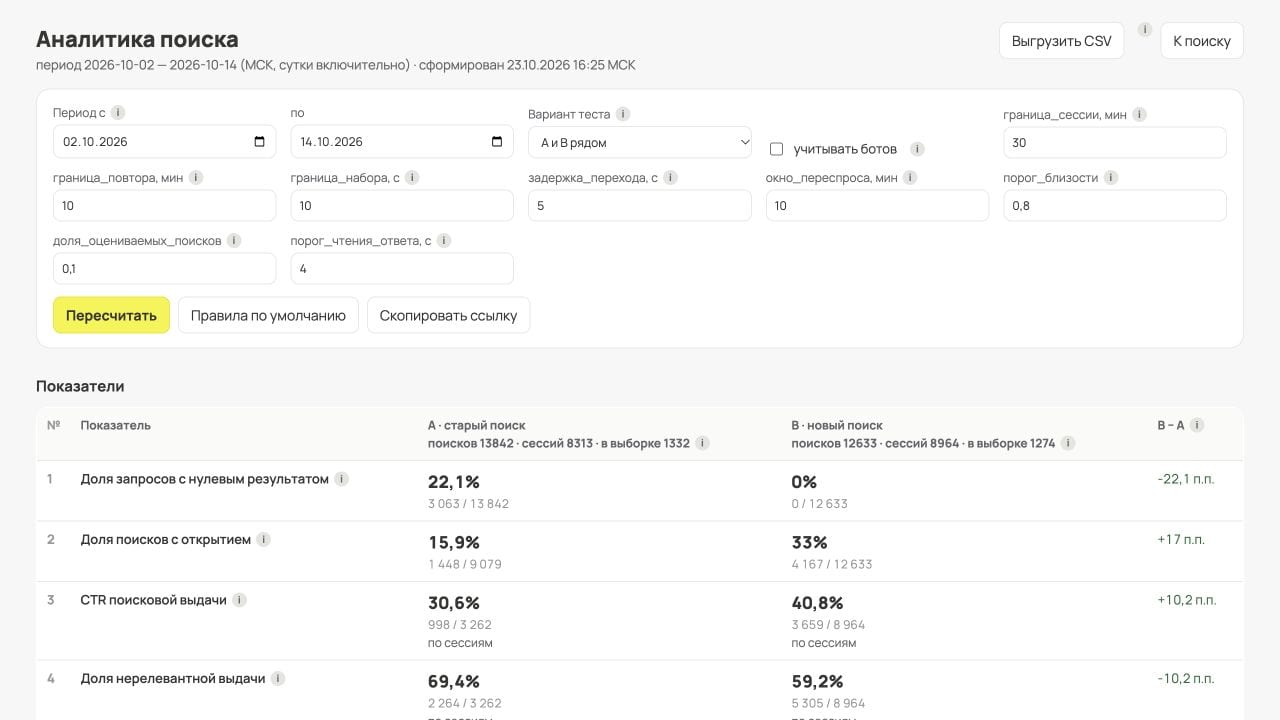Click the +17 п.п. difference value

(x=1181, y=539)
